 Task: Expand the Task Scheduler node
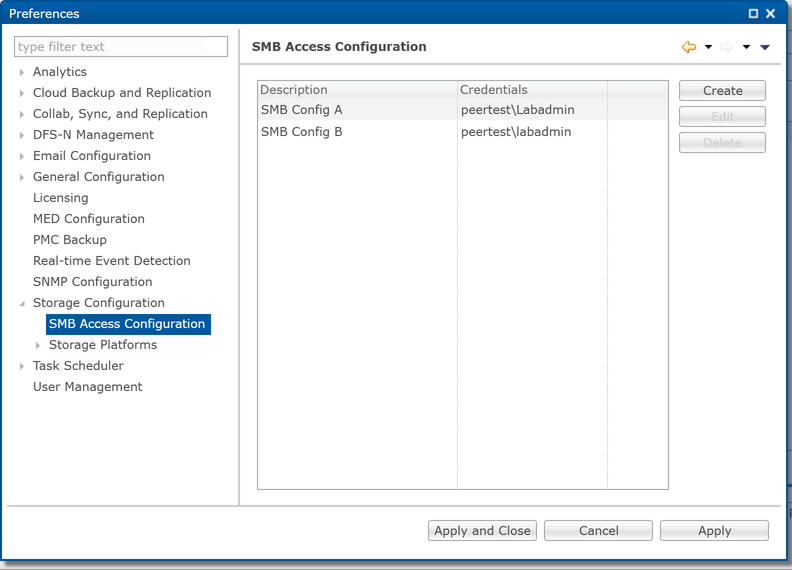22,366
